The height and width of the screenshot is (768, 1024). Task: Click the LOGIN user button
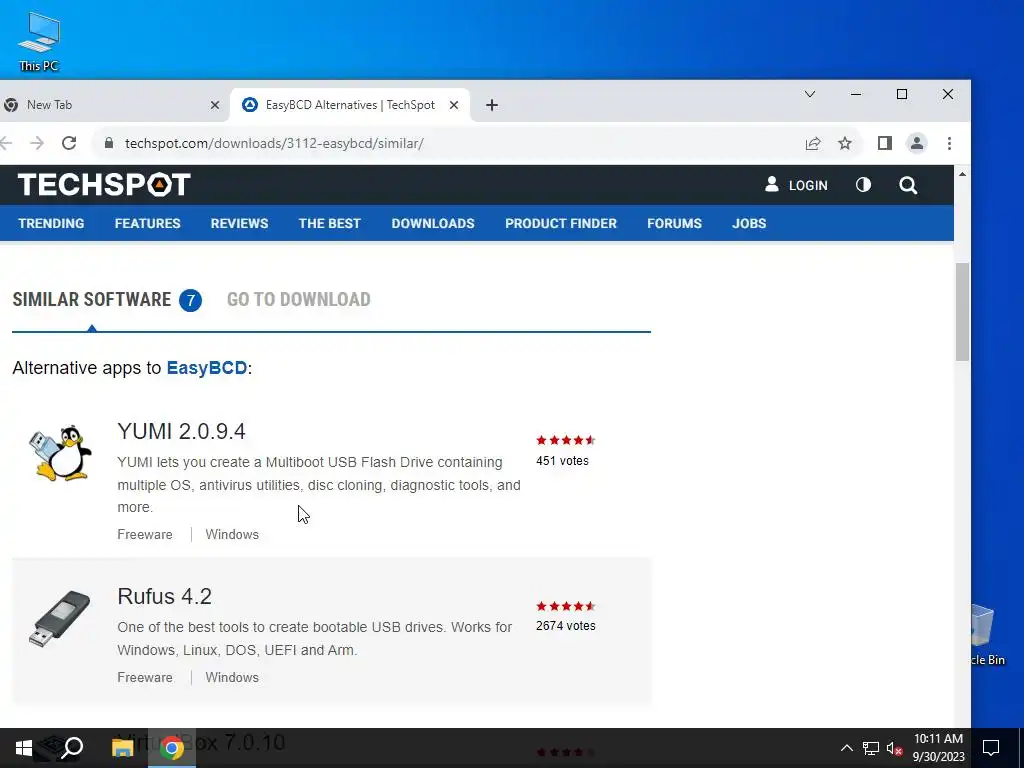pos(796,185)
